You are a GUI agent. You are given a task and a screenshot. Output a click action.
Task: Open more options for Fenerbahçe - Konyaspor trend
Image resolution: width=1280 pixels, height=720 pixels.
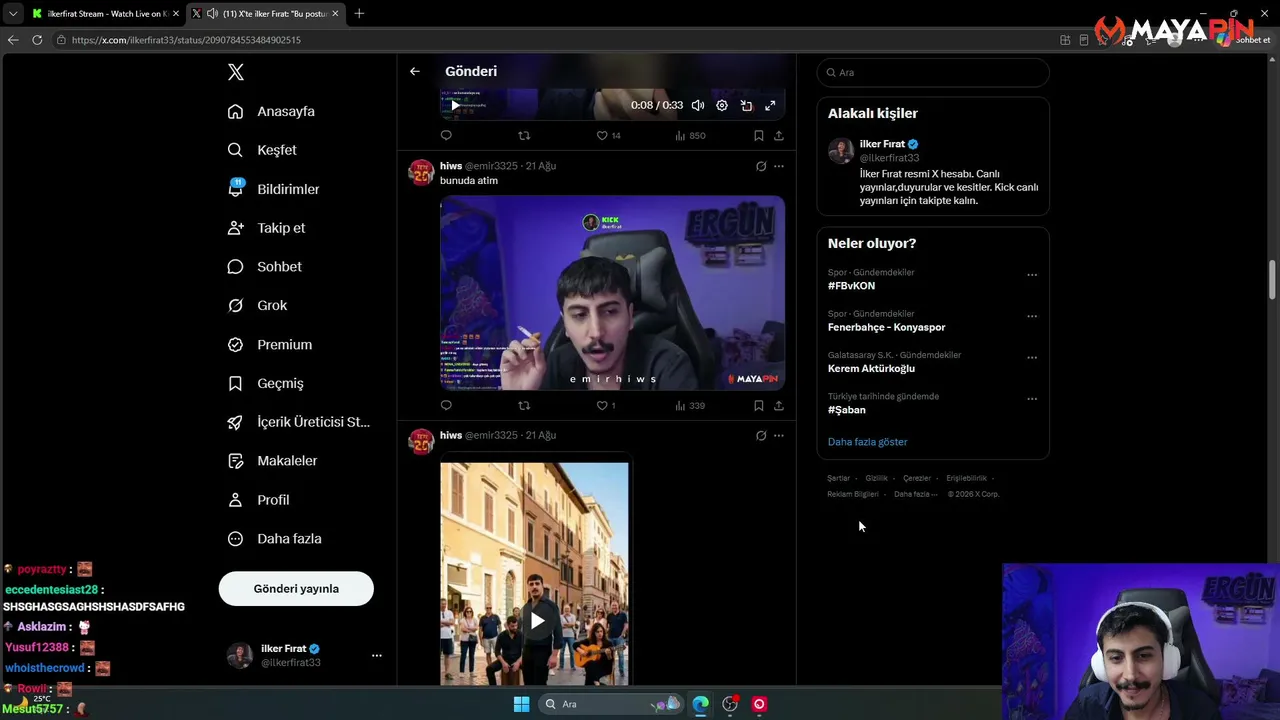(x=1032, y=316)
